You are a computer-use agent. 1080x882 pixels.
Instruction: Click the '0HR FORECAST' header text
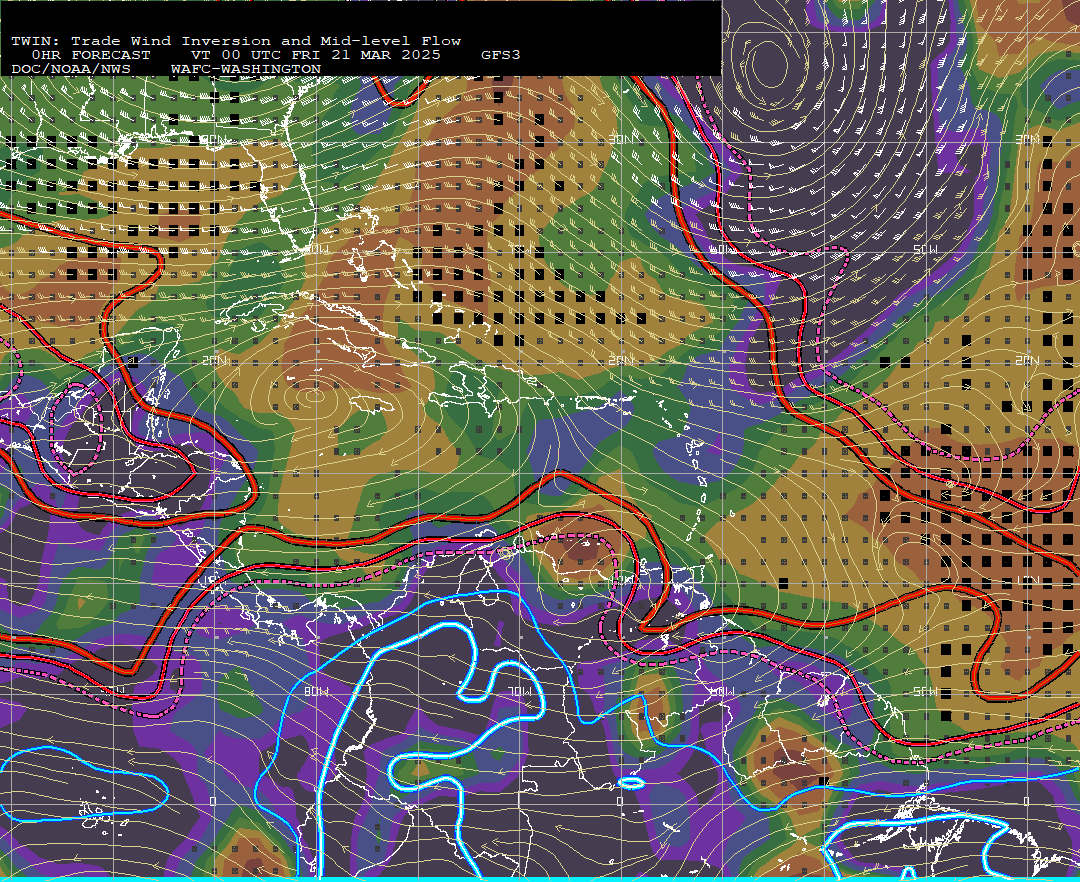click(x=91, y=55)
